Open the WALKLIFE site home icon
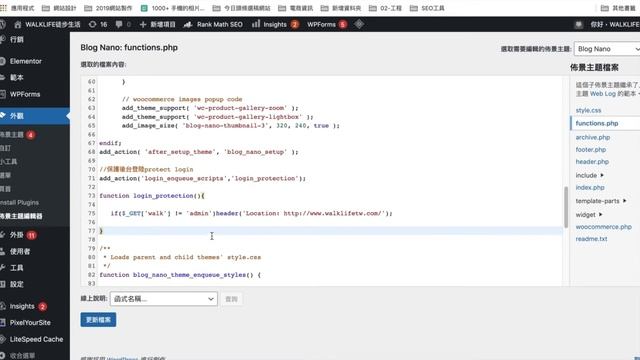640x360 pixels. pyautogui.click(x=18, y=24)
